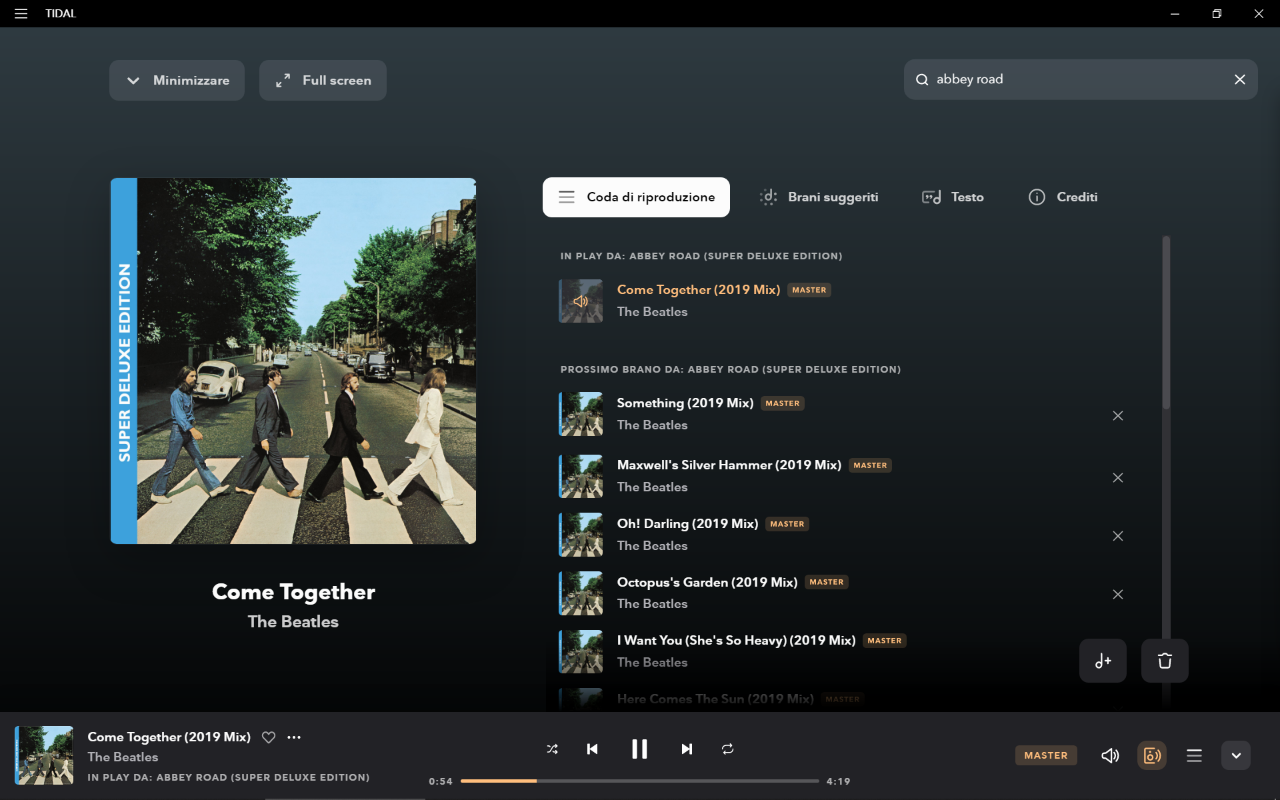Click Come Together (2019 Mix) in player bar

click(x=169, y=737)
